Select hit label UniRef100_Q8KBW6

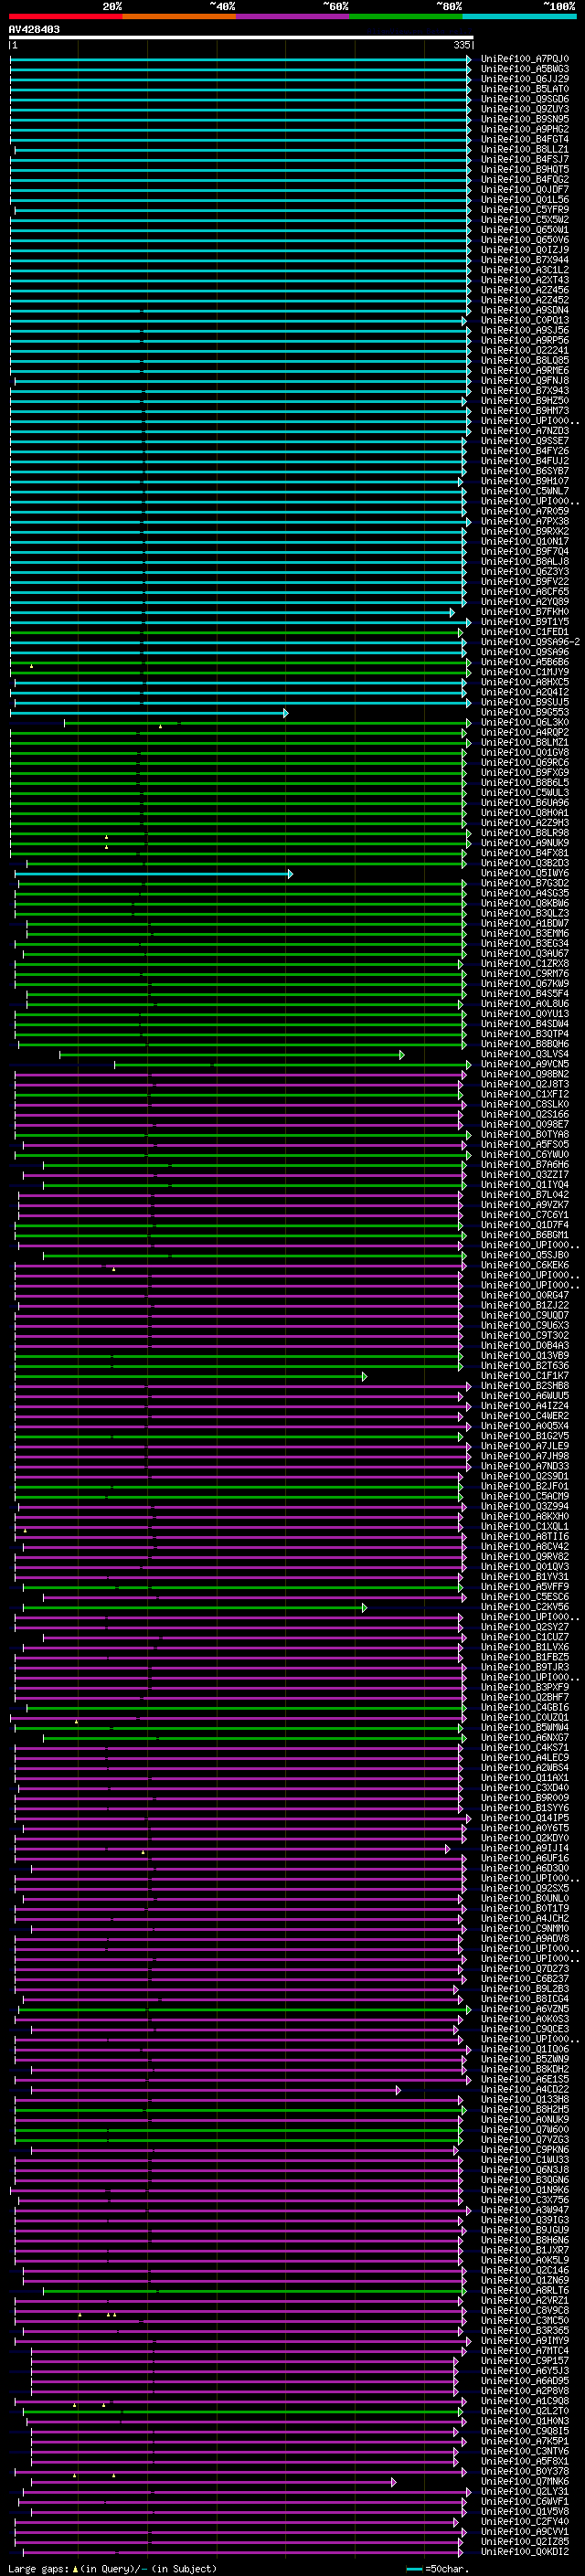coord(525,903)
